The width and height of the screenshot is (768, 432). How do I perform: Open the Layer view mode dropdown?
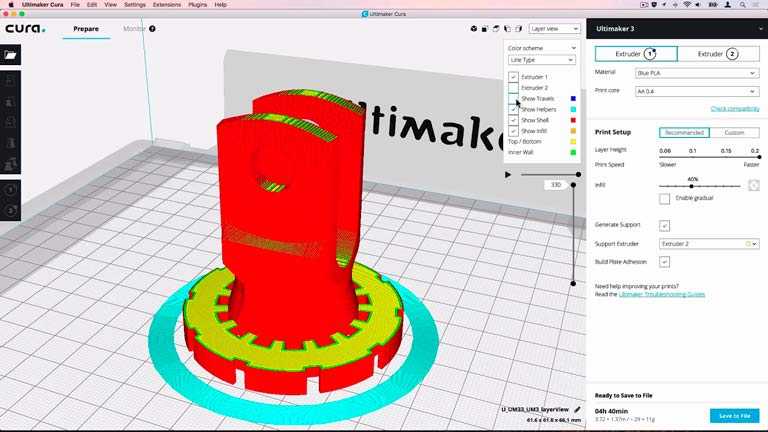(554, 29)
